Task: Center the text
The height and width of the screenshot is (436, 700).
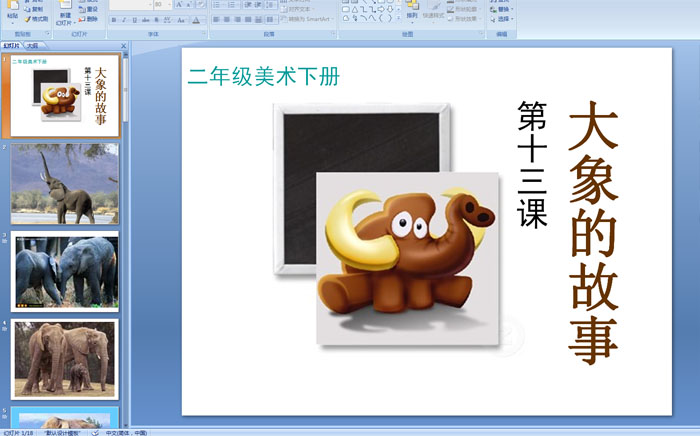Action: click(227, 20)
